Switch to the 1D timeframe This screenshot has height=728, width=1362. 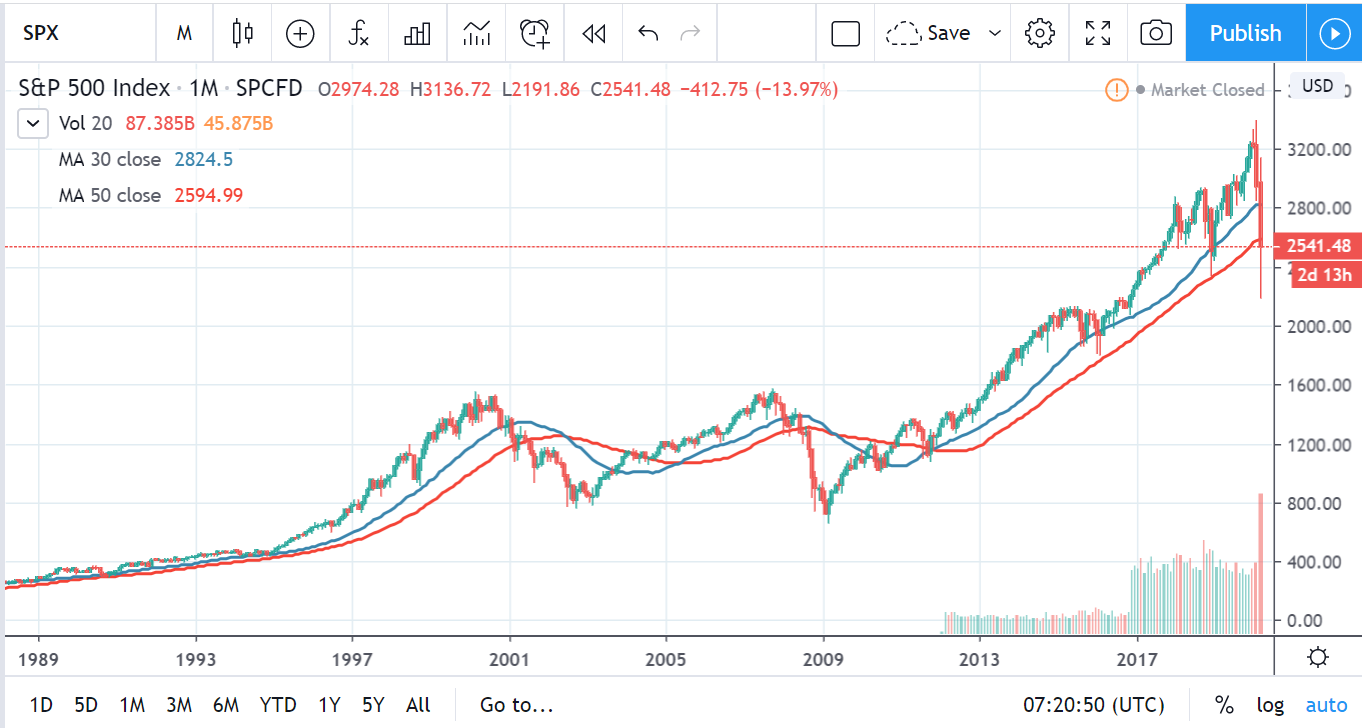(39, 704)
